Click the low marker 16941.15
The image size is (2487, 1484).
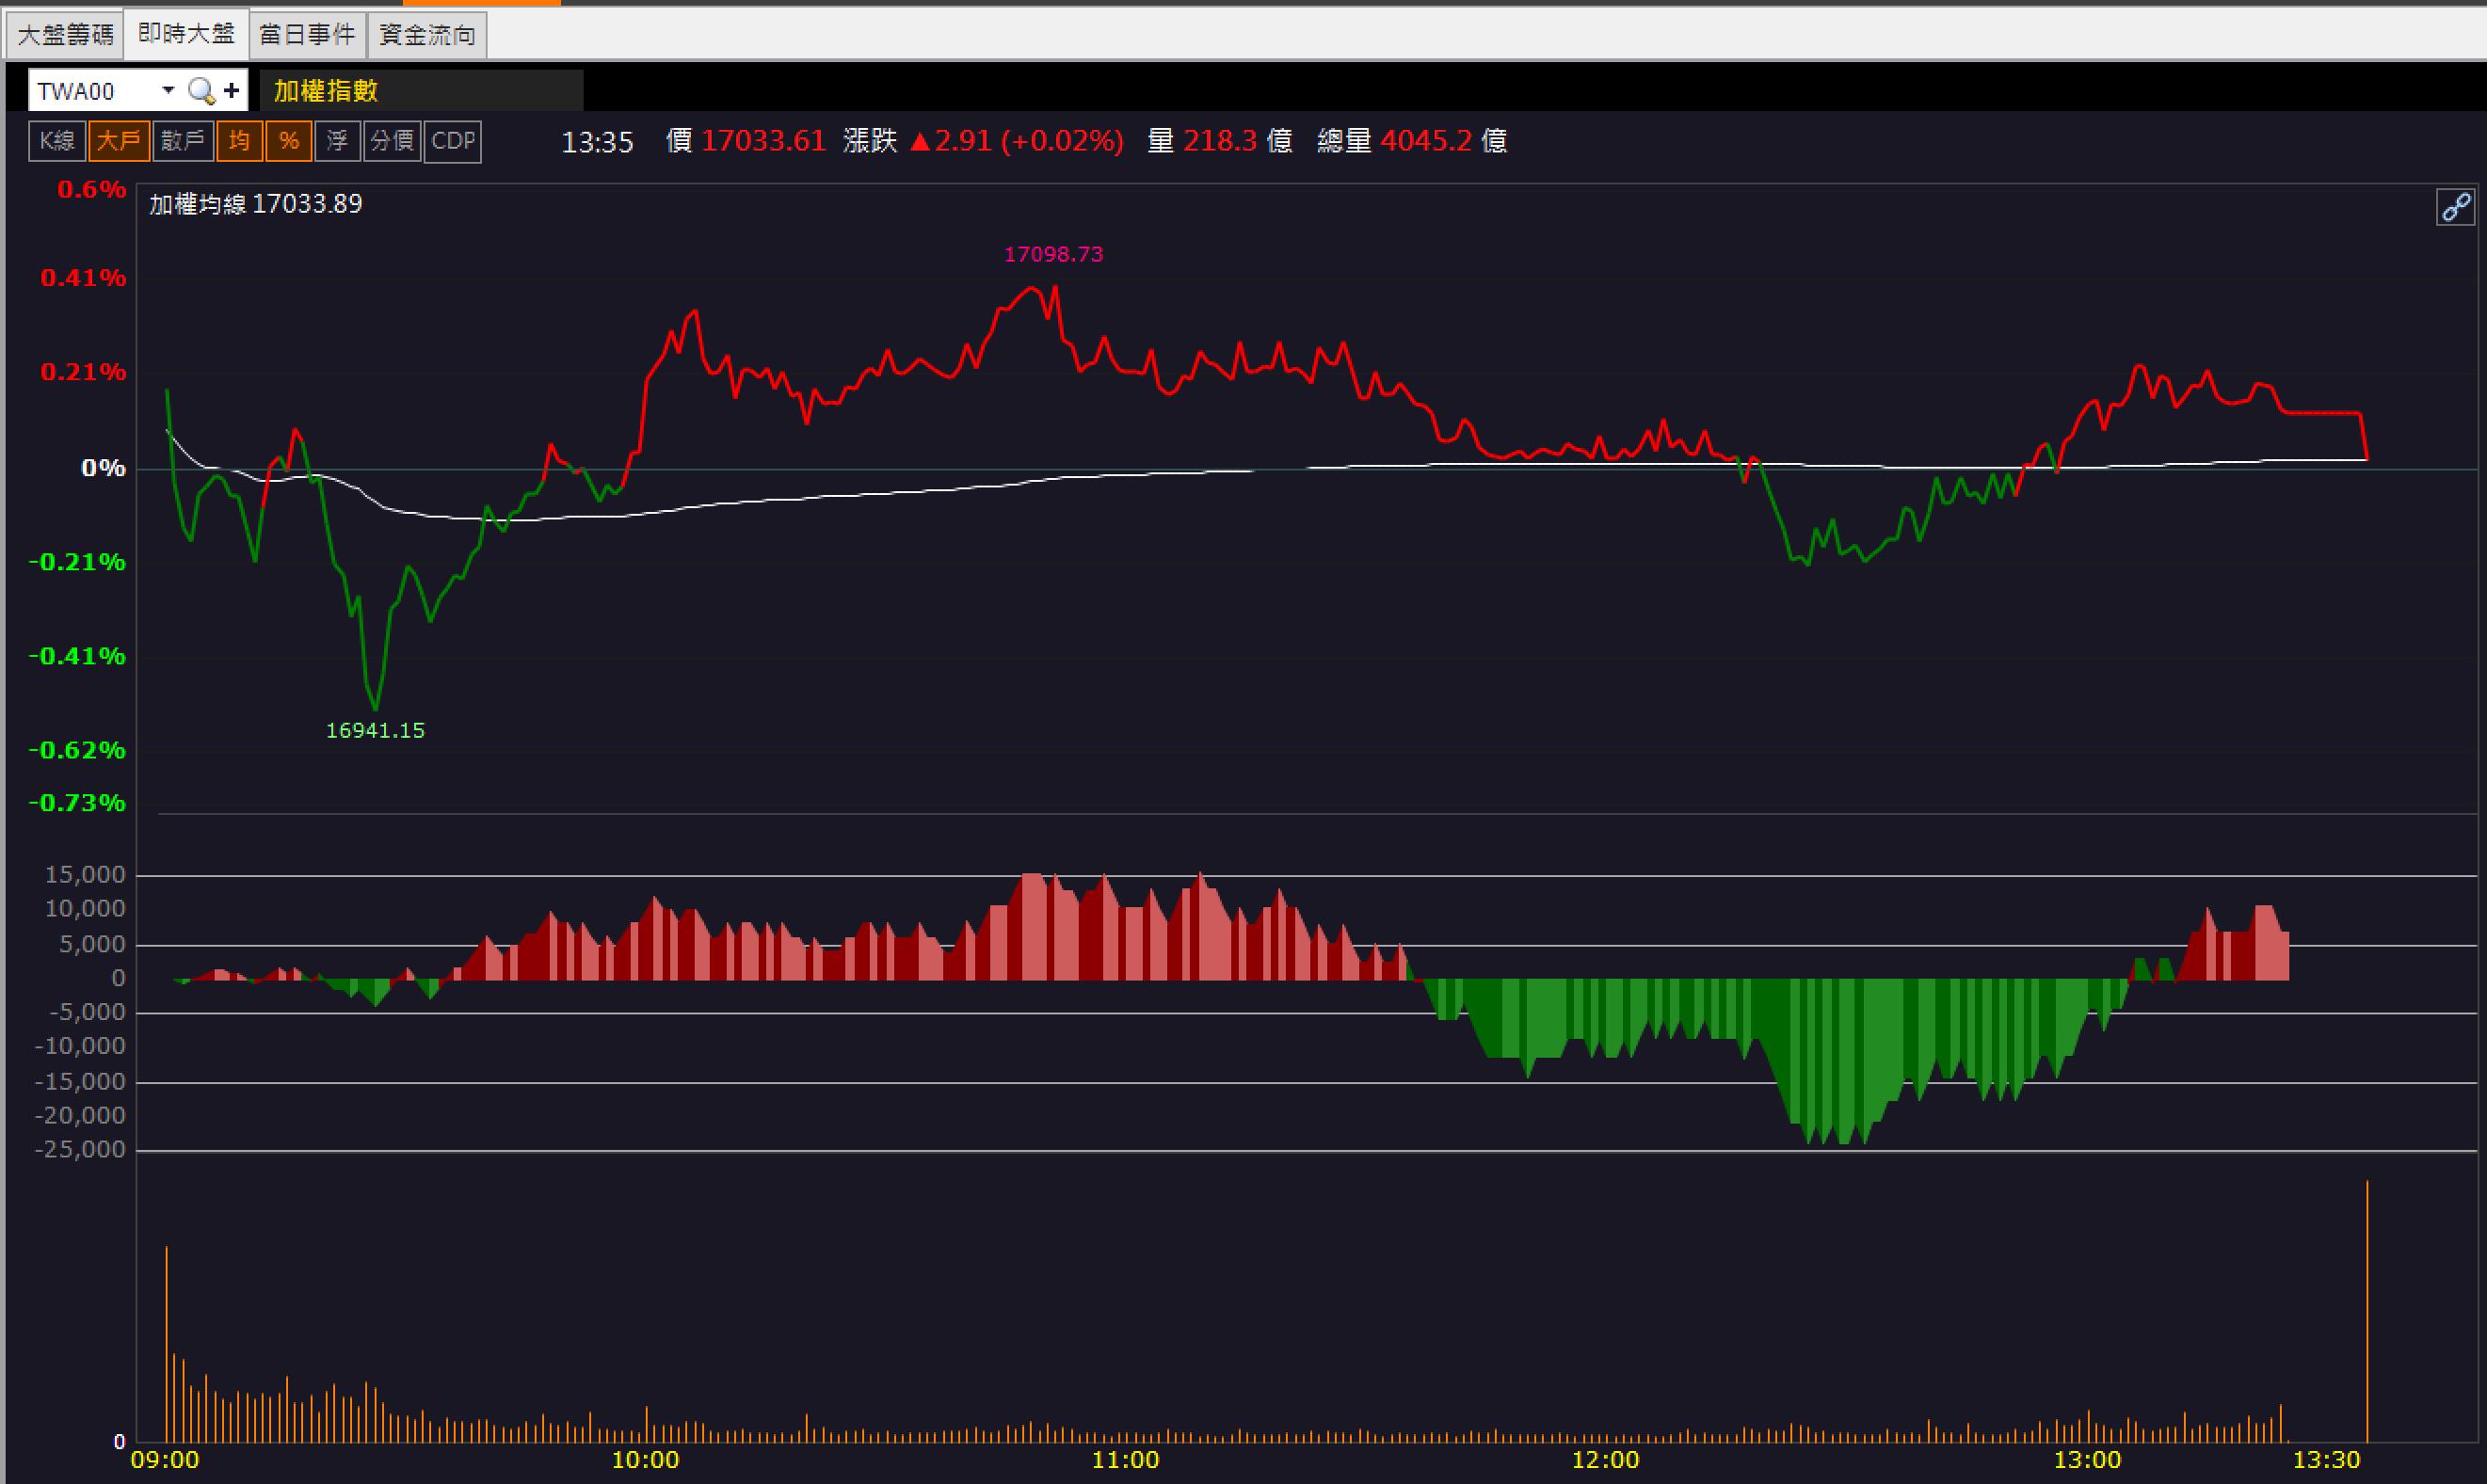coord(375,730)
